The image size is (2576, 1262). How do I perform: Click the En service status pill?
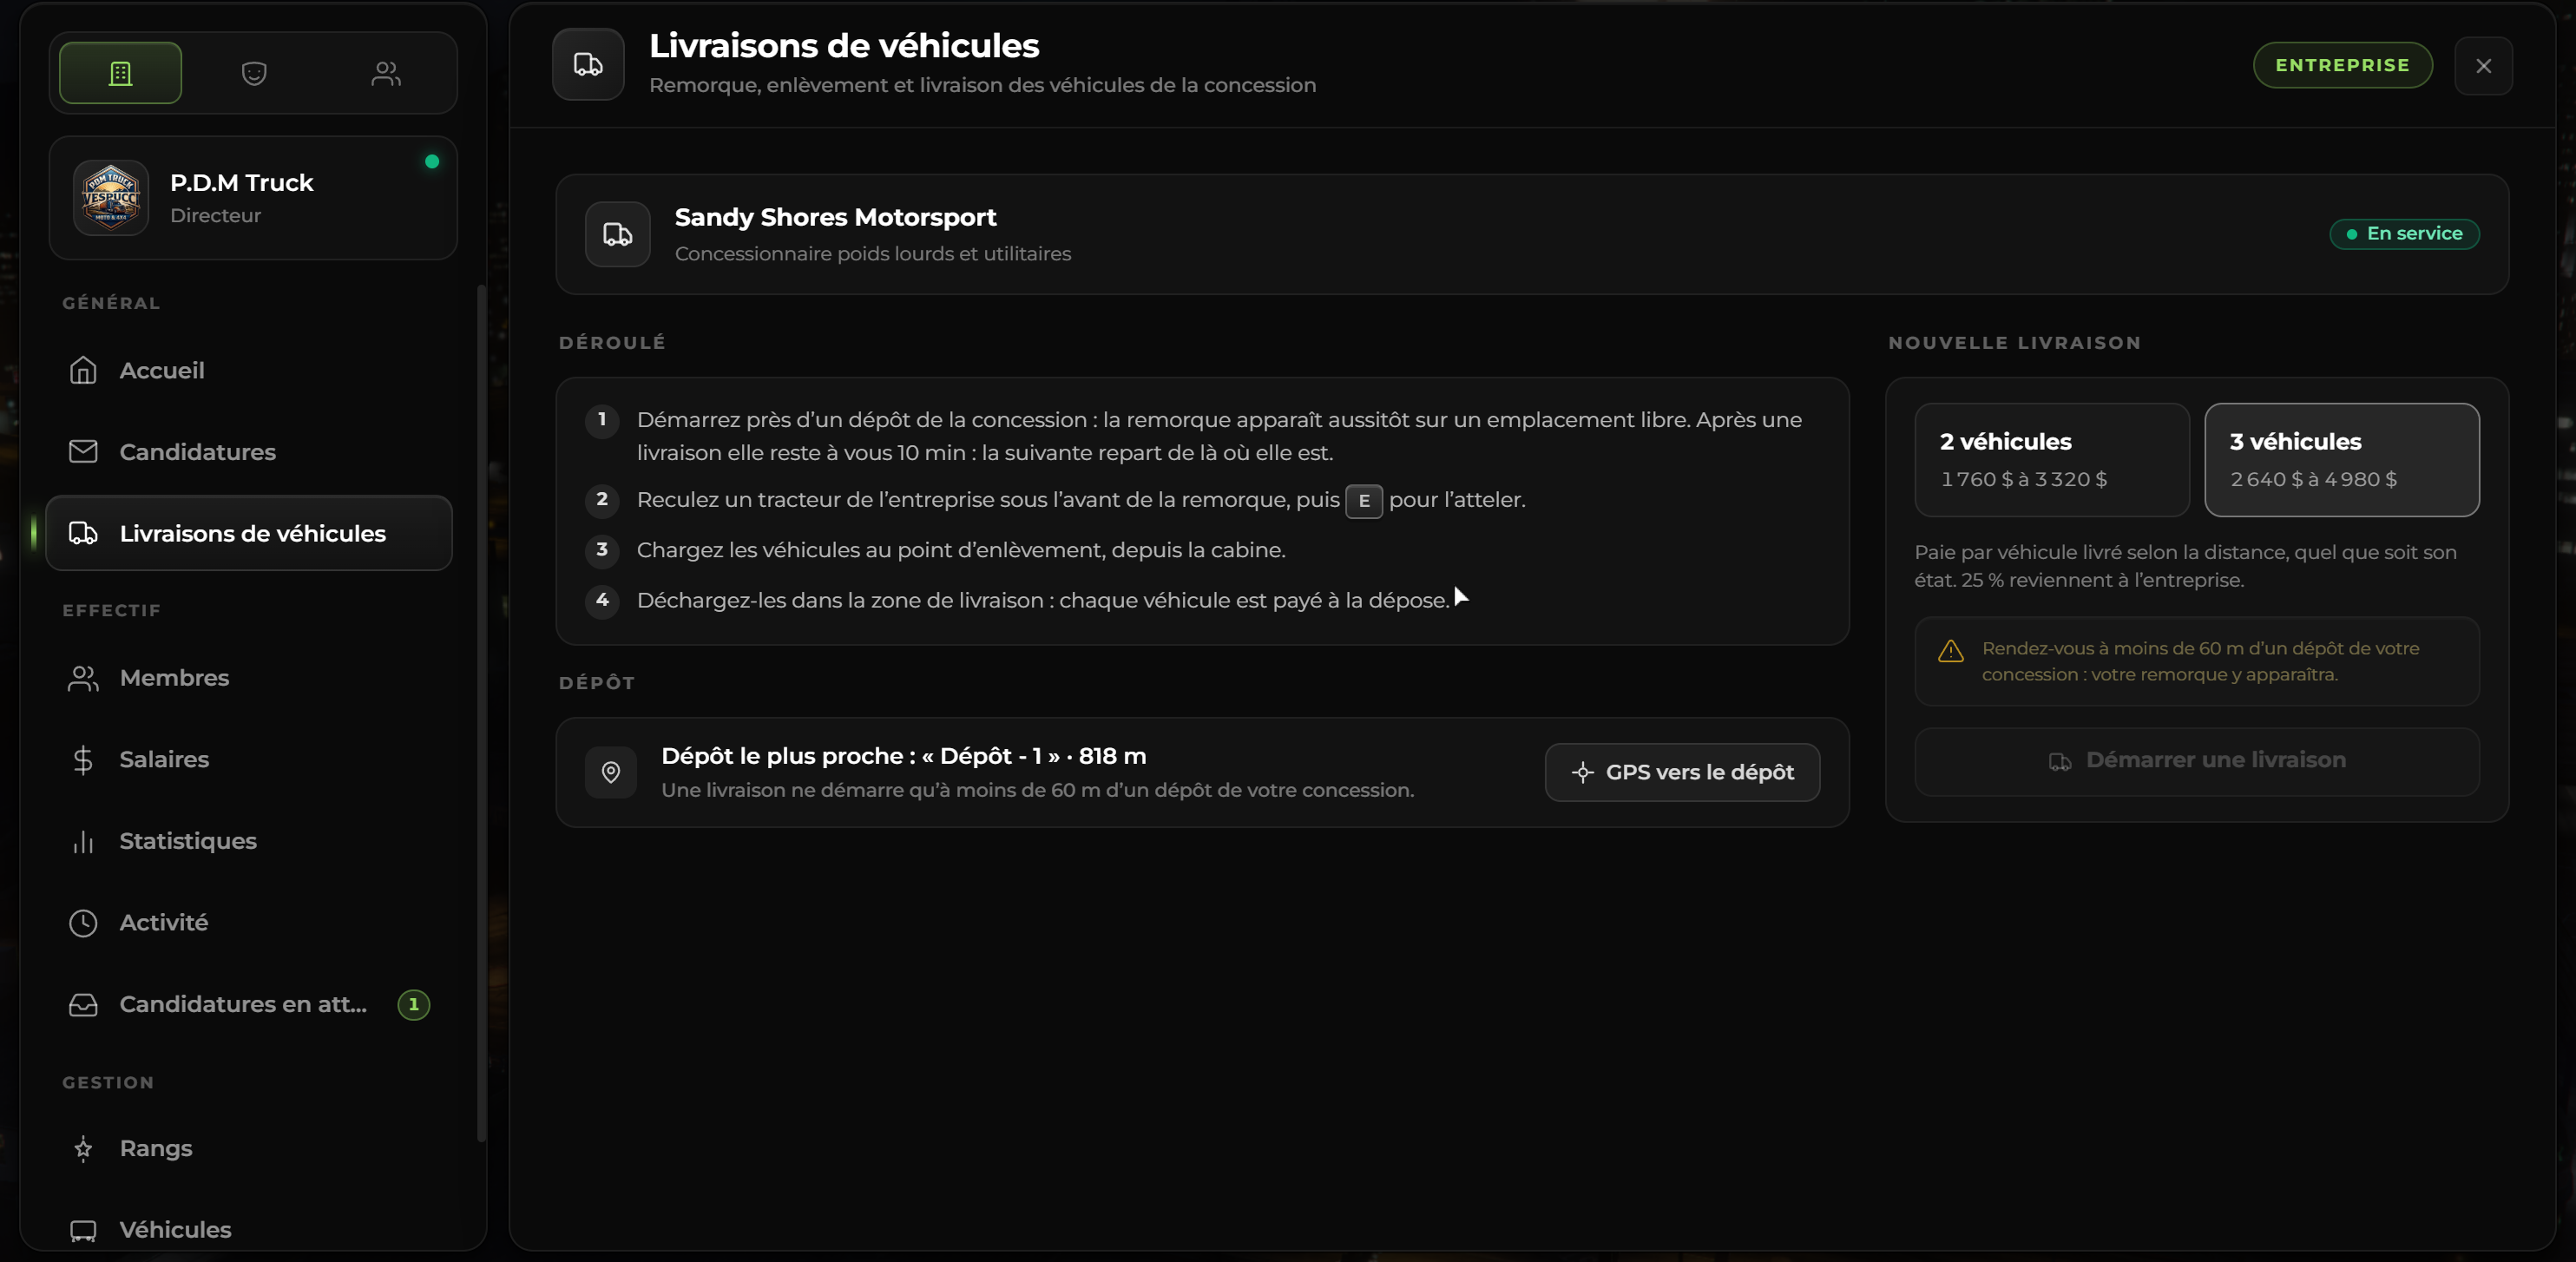(2404, 234)
